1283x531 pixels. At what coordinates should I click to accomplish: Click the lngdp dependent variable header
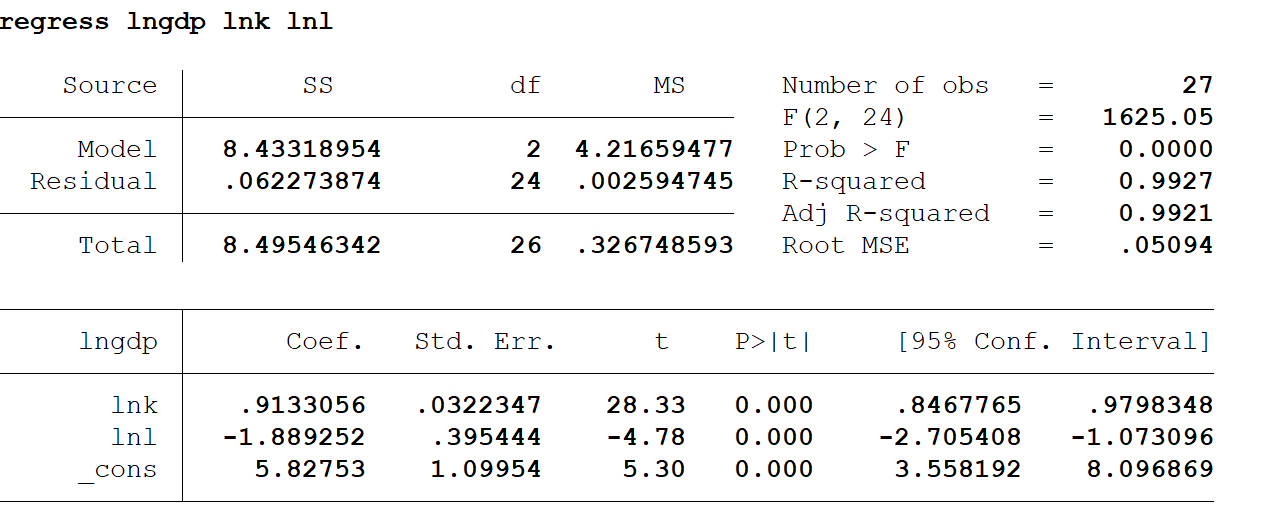click(118, 342)
